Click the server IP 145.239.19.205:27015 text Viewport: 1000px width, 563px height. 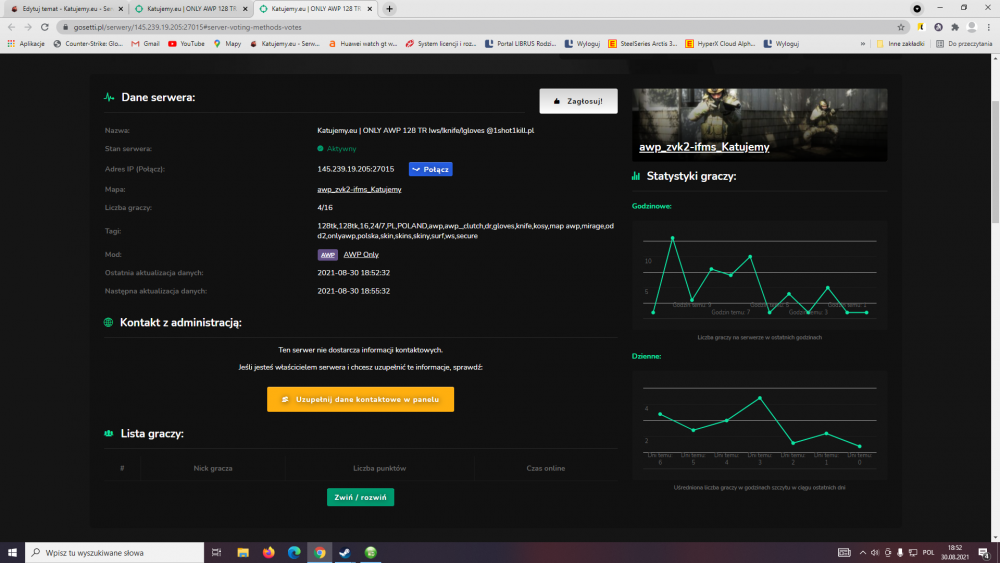point(356,169)
